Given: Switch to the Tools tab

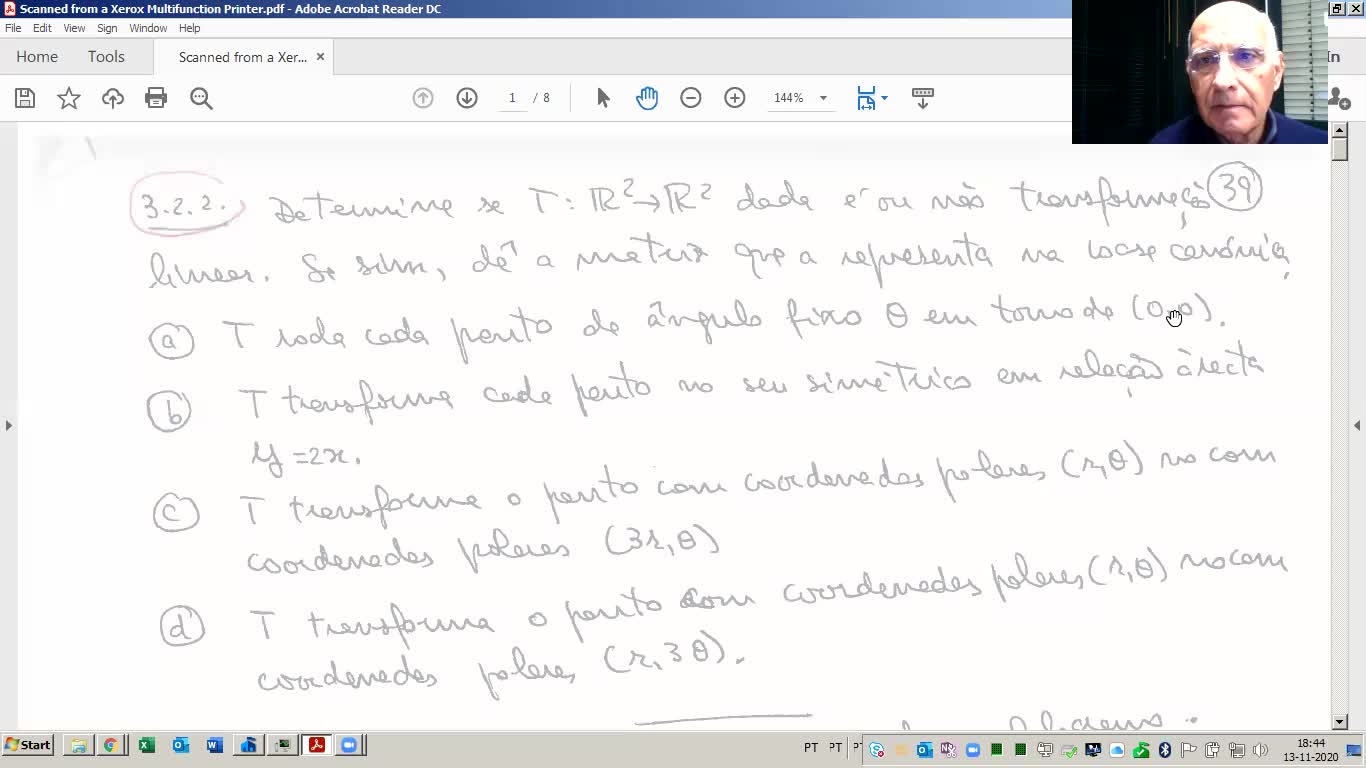Looking at the screenshot, I should (x=106, y=57).
